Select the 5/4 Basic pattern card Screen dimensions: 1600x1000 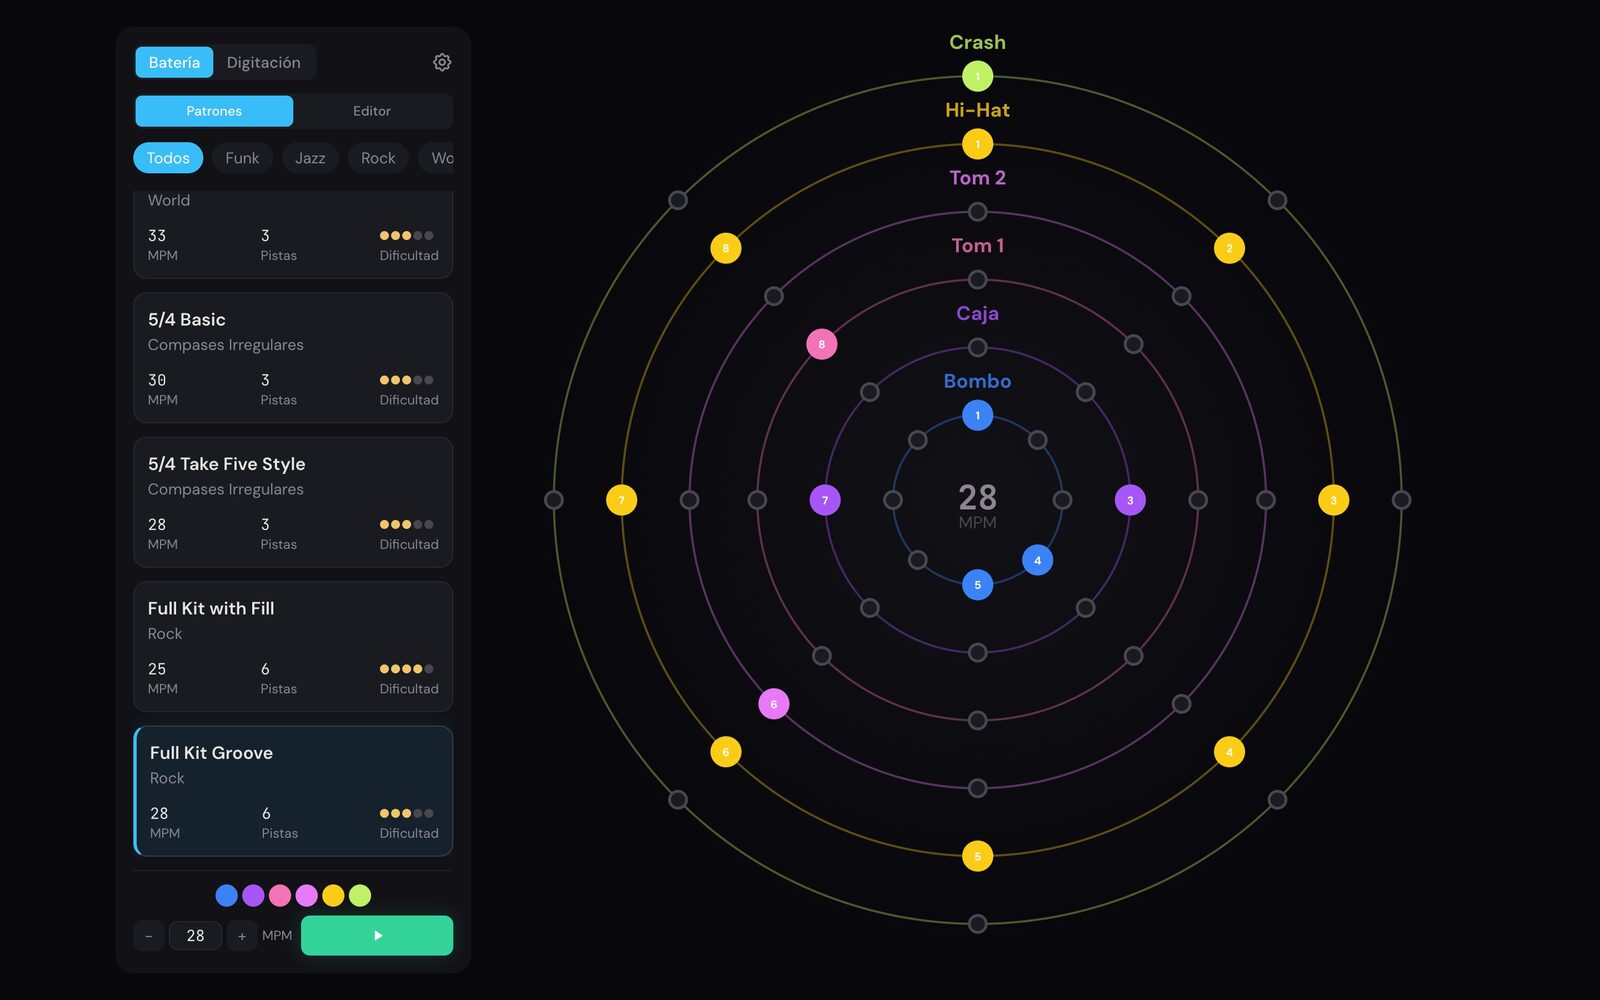(293, 358)
